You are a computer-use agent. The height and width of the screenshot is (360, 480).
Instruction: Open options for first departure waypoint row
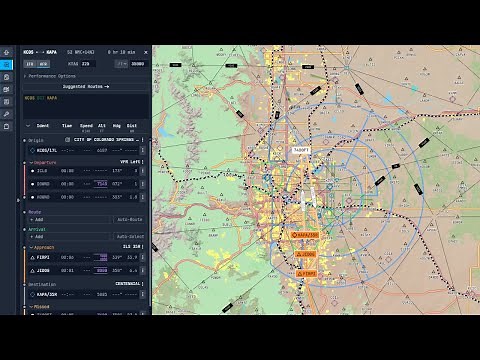coord(143,171)
